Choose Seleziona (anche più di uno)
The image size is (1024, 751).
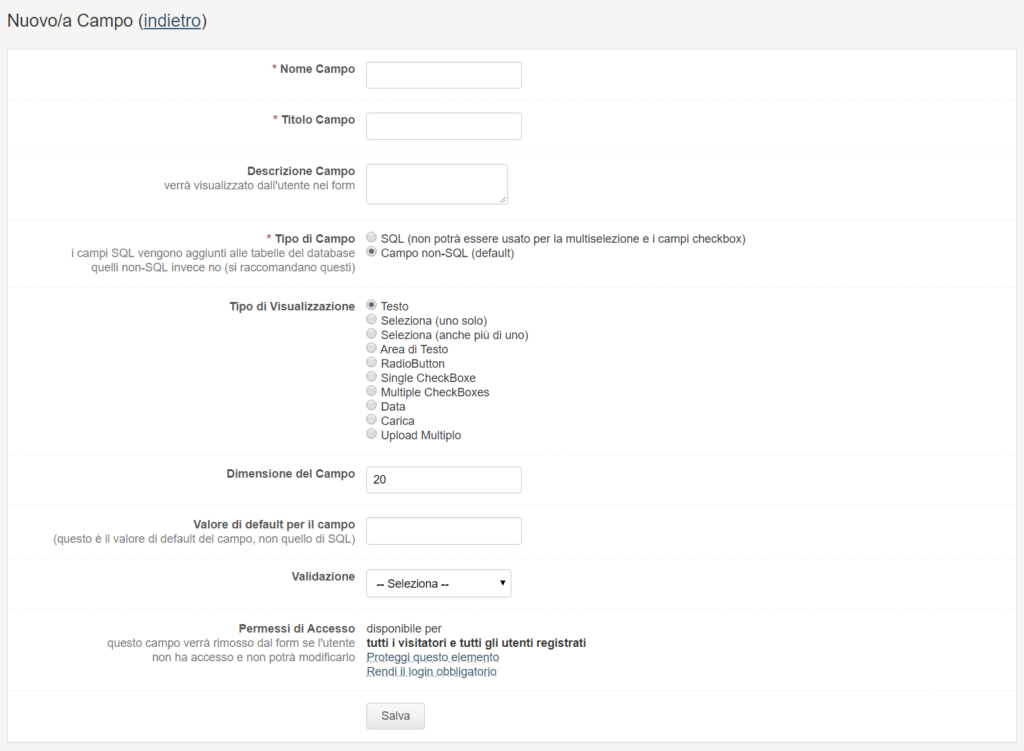coord(372,334)
